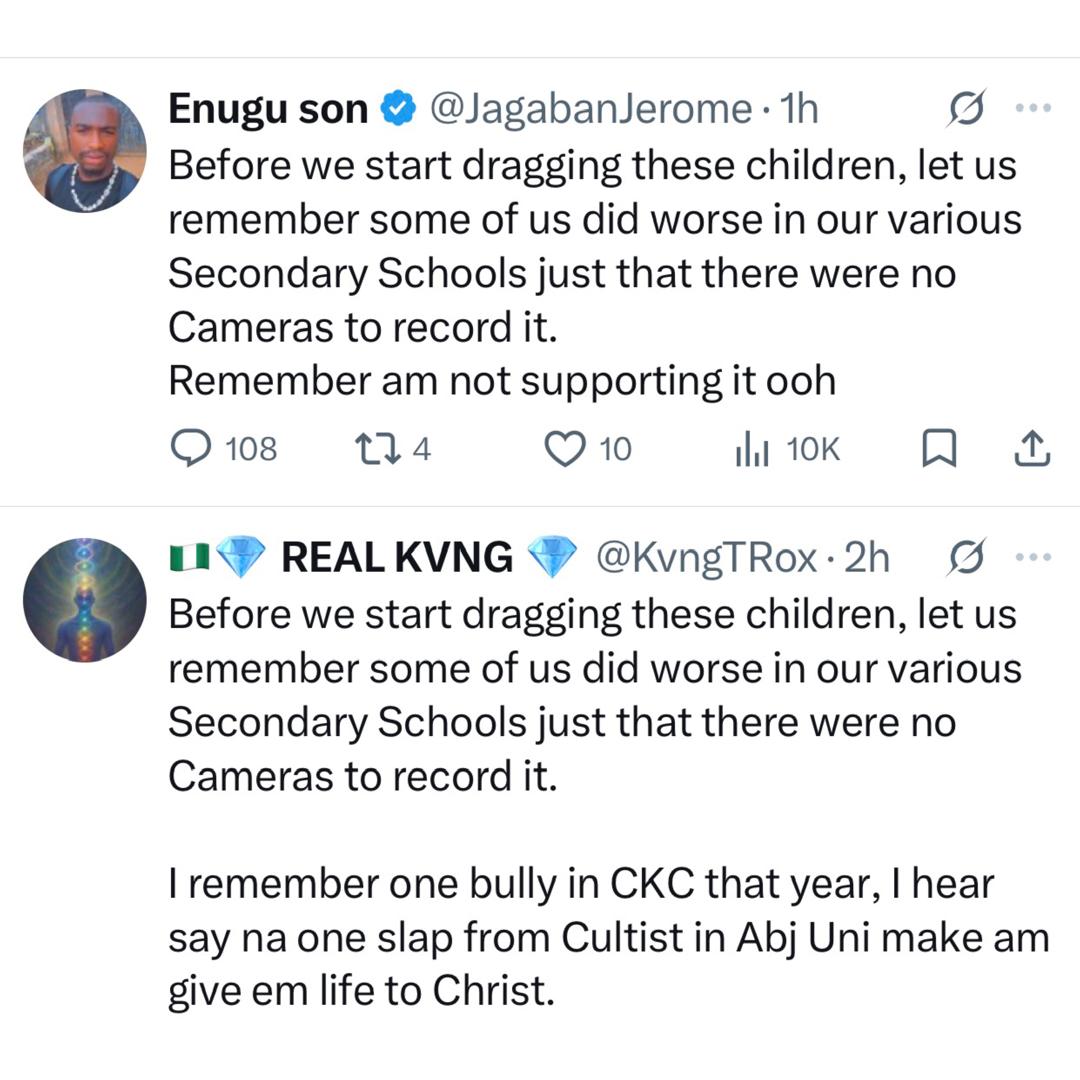1080x1080 pixels.
Task: Expand more options on REAL KVNG's tweet
Action: 1031,557
